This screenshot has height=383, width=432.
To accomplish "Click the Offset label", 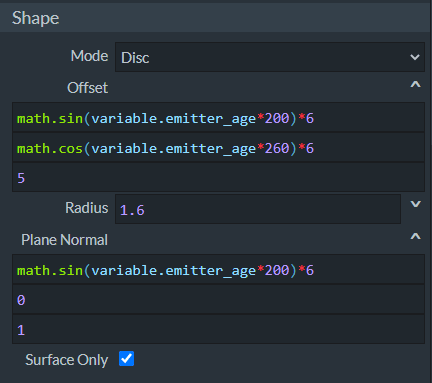I will pos(88,88).
